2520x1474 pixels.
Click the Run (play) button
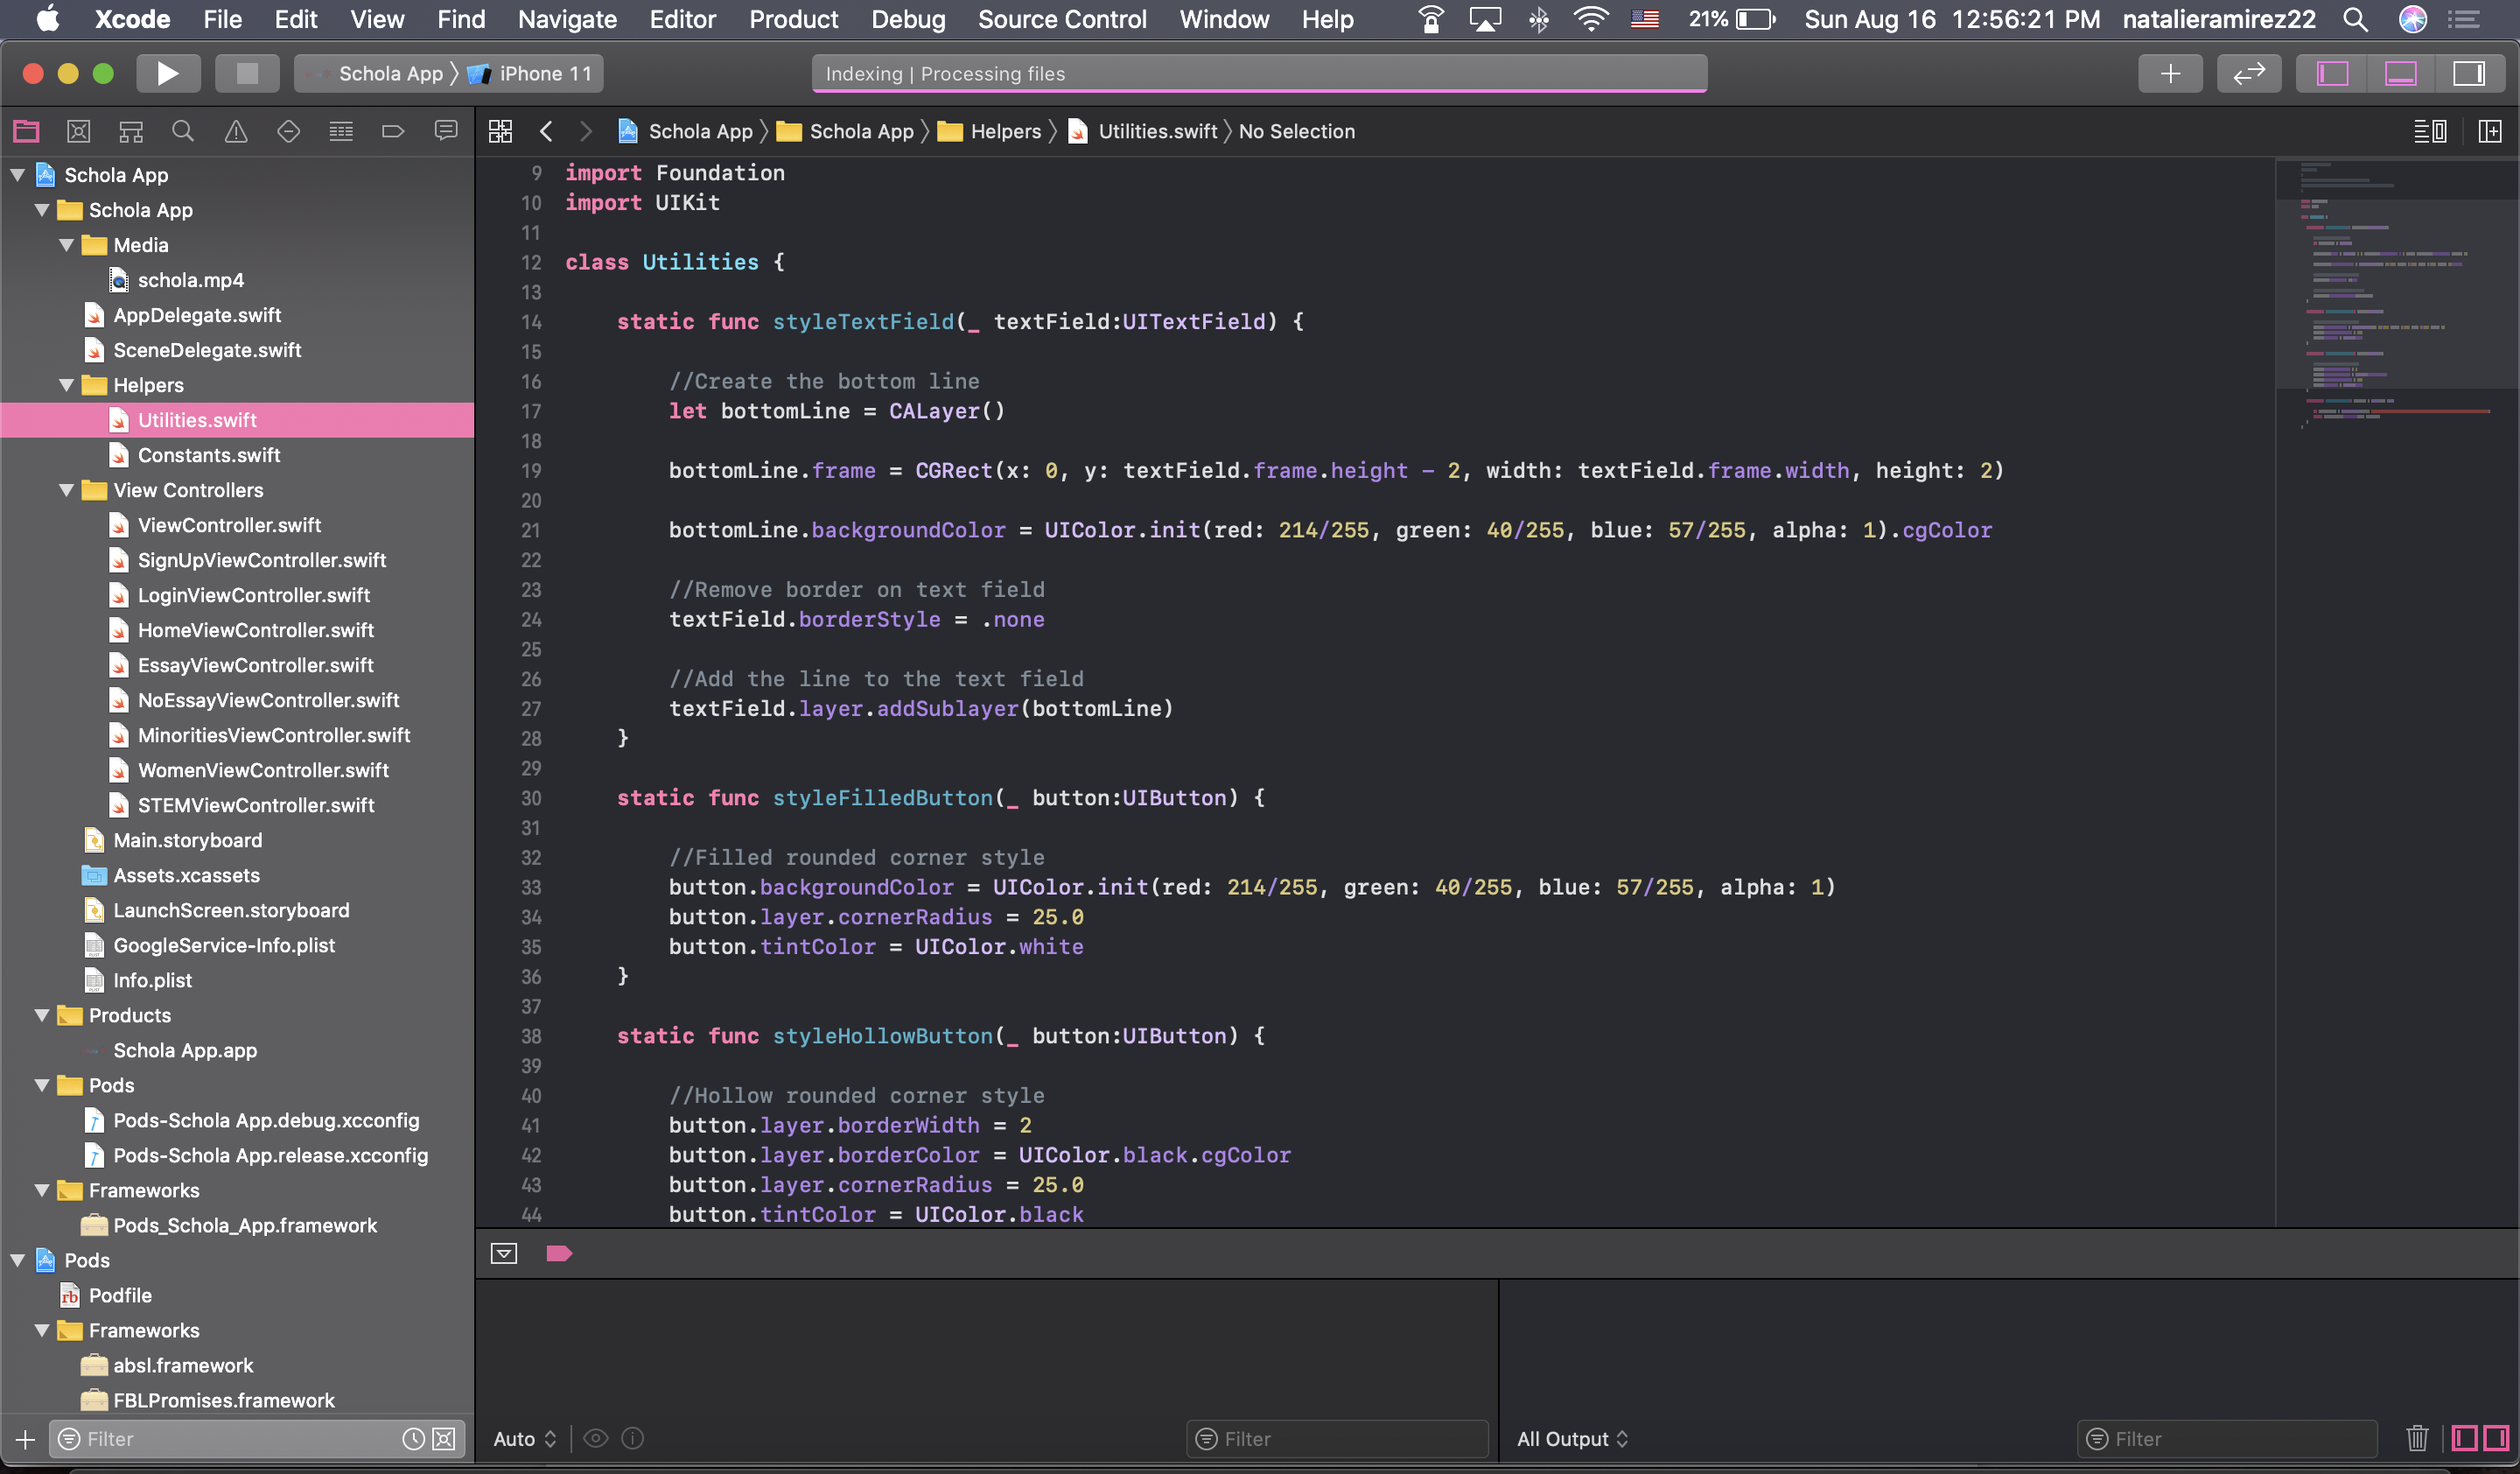[167, 73]
